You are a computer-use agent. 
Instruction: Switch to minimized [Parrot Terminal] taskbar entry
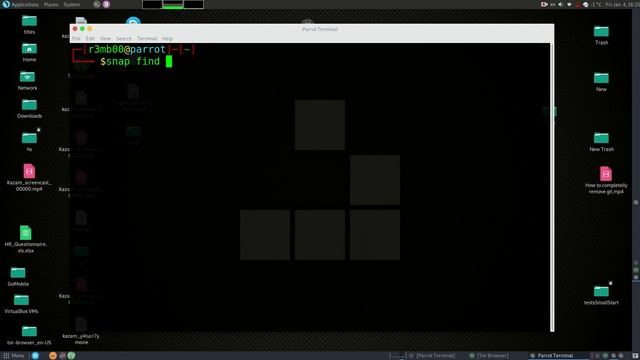coord(433,356)
